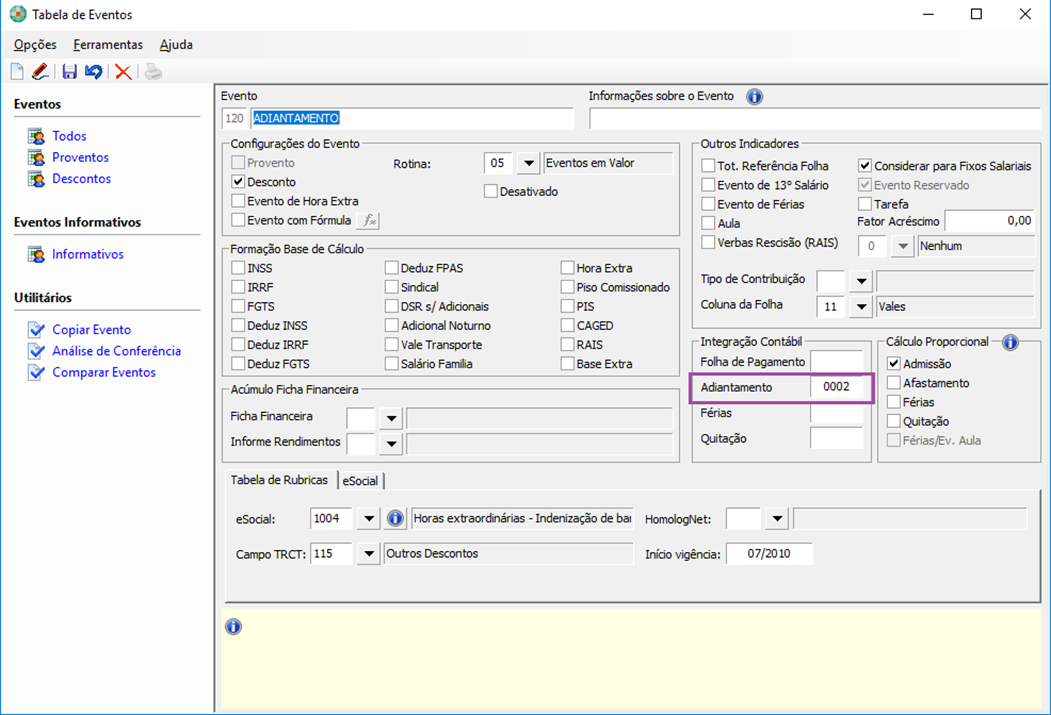Screen dimensions: 1051x715
Task: Click the checkmark icon beside Copiar Evento
Action: pyautogui.click(x=36, y=330)
